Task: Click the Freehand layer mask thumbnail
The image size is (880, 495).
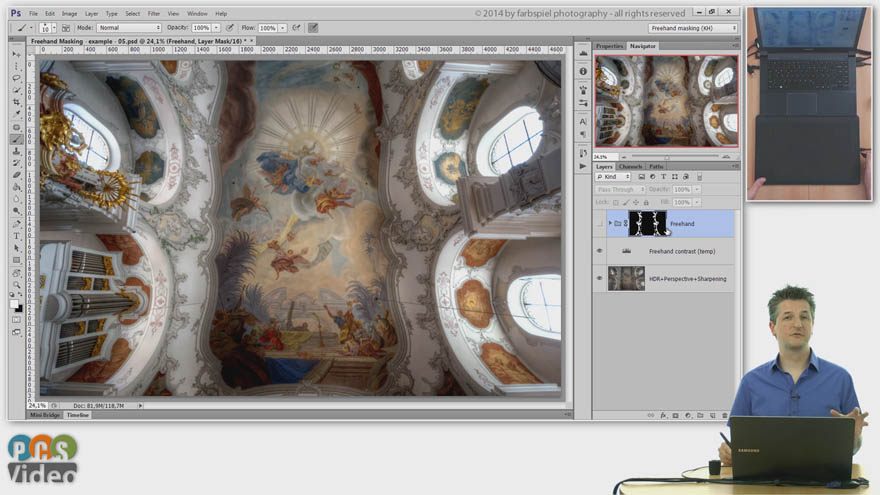Action: click(647, 223)
